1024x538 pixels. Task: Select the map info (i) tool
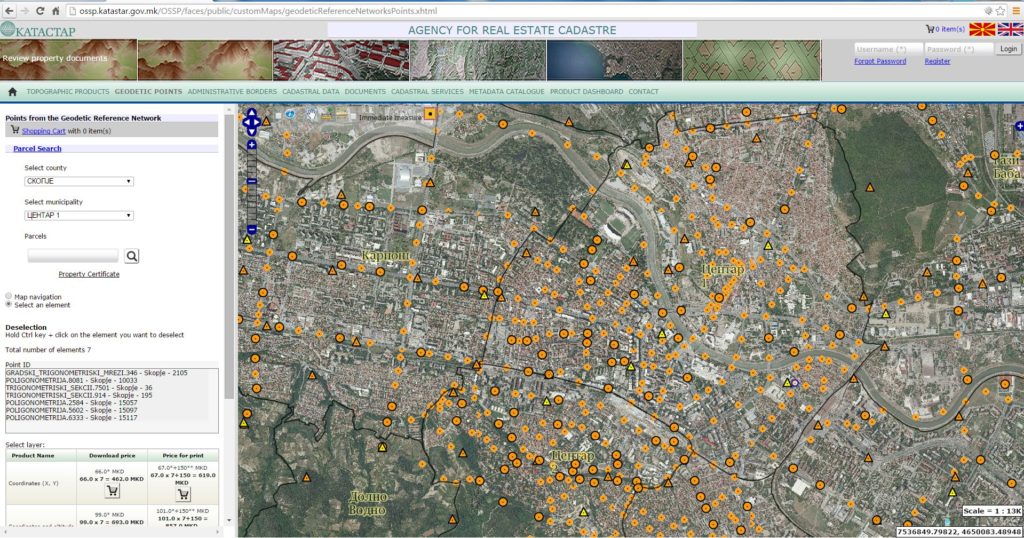click(x=291, y=114)
